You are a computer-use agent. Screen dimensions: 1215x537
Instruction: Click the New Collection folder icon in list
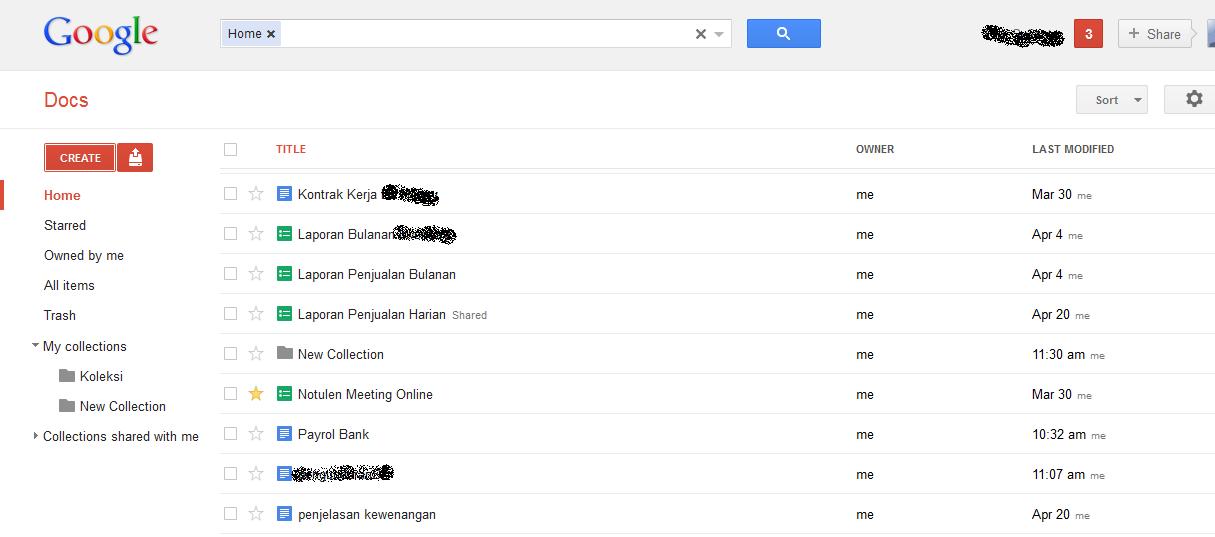(x=284, y=353)
